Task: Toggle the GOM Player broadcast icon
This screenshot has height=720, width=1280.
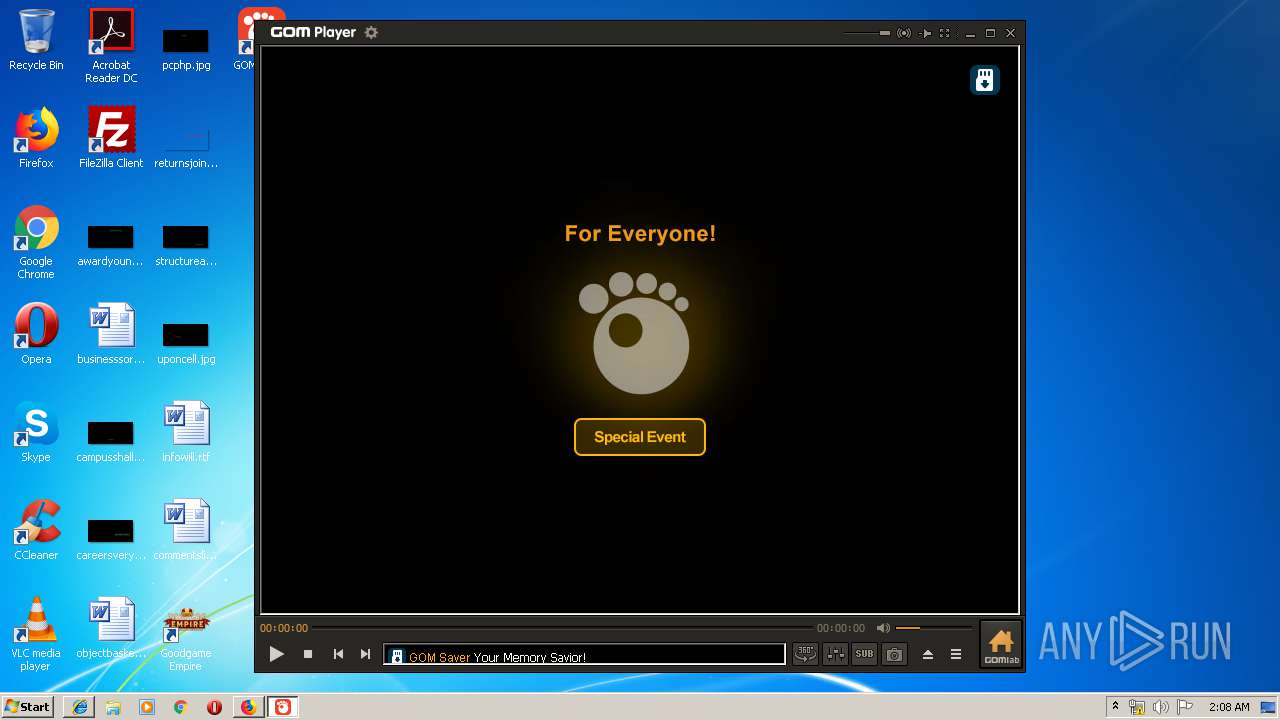Action: pyautogui.click(x=904, y=33)
